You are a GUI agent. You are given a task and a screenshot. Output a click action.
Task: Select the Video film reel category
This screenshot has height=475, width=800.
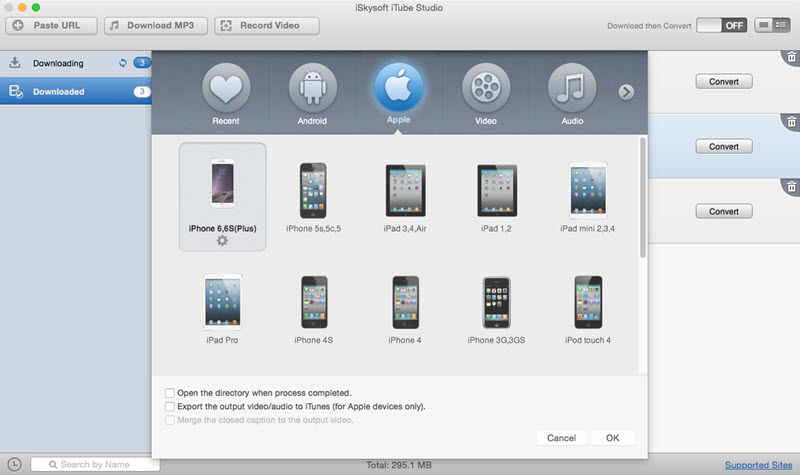(x=486, y=88)
